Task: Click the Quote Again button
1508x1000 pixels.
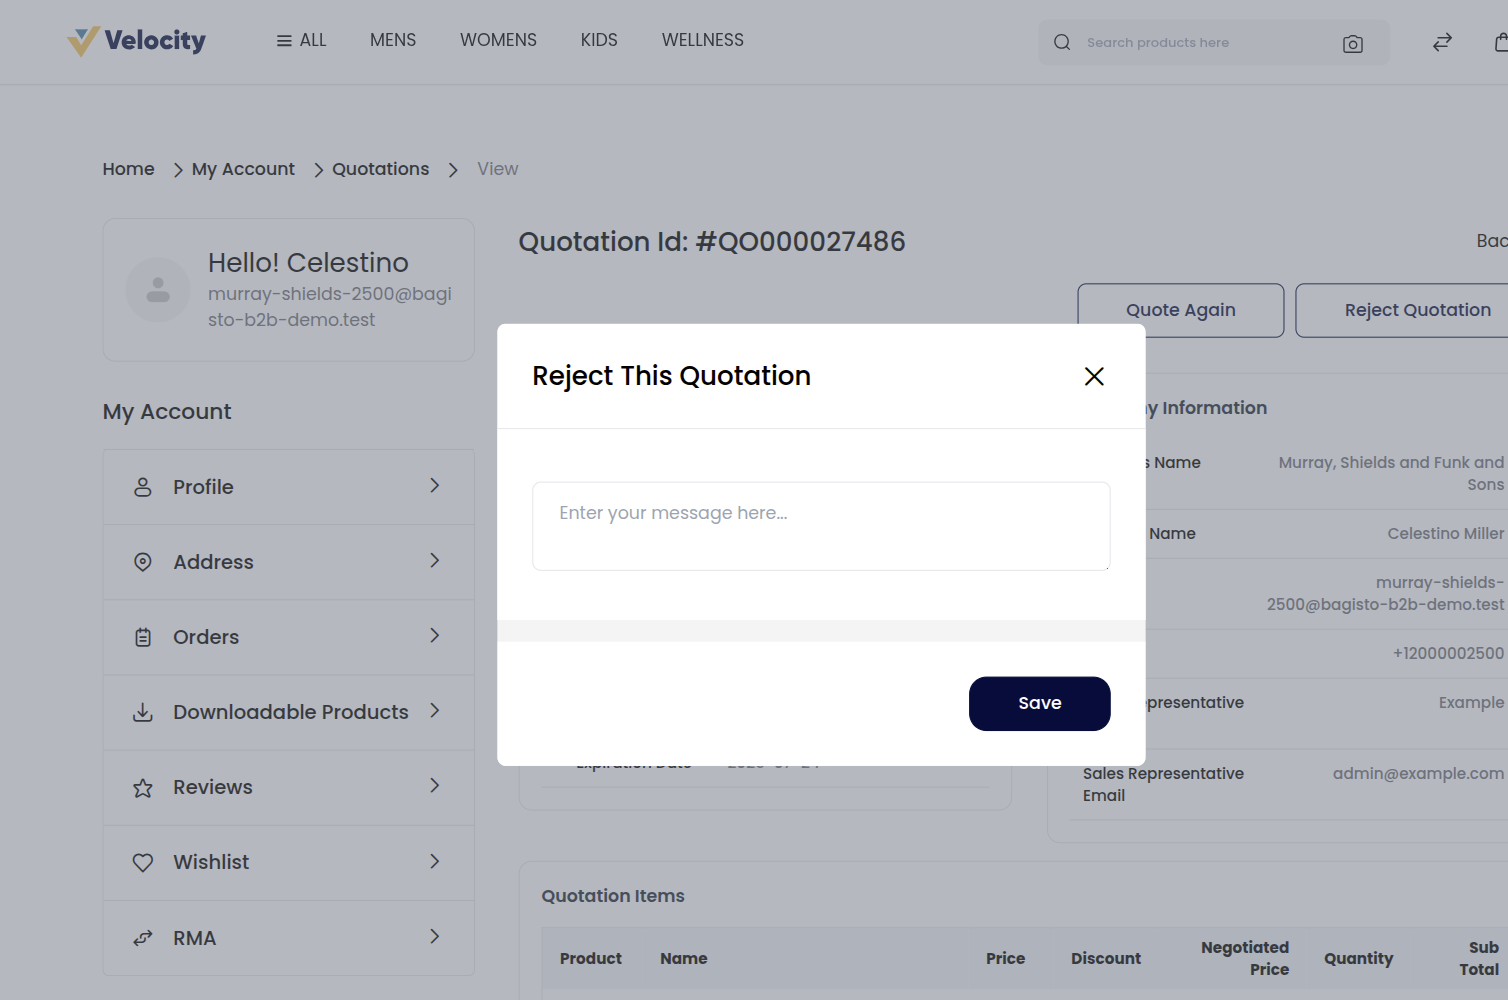Action: 1181,310
